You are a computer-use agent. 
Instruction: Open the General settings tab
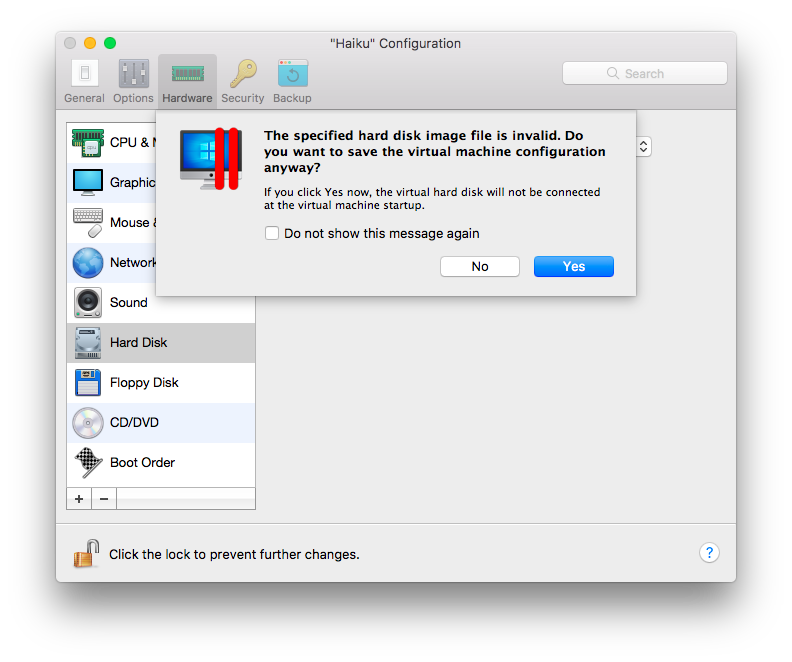pos(84,81)
